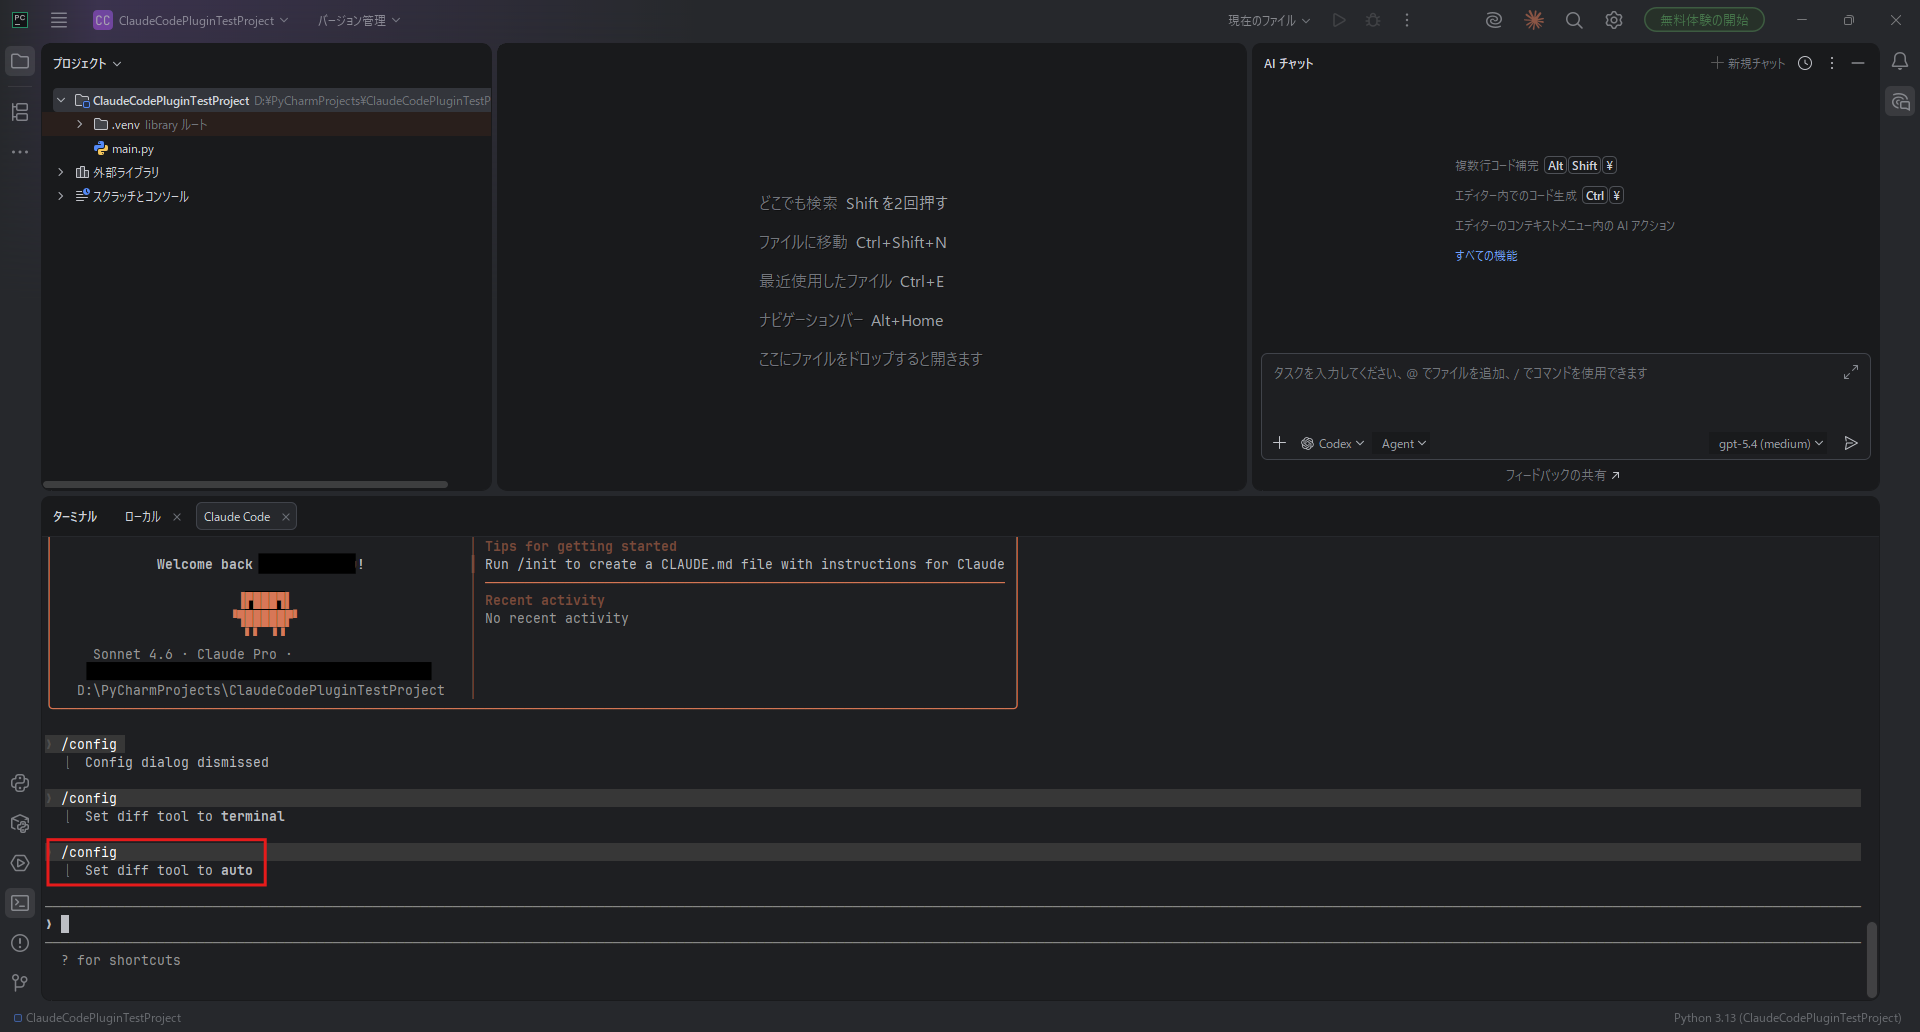Screen dimensions: 1920x1032
Task: Toggle the Project tool window folder icon
Action: tap(20, 62)
